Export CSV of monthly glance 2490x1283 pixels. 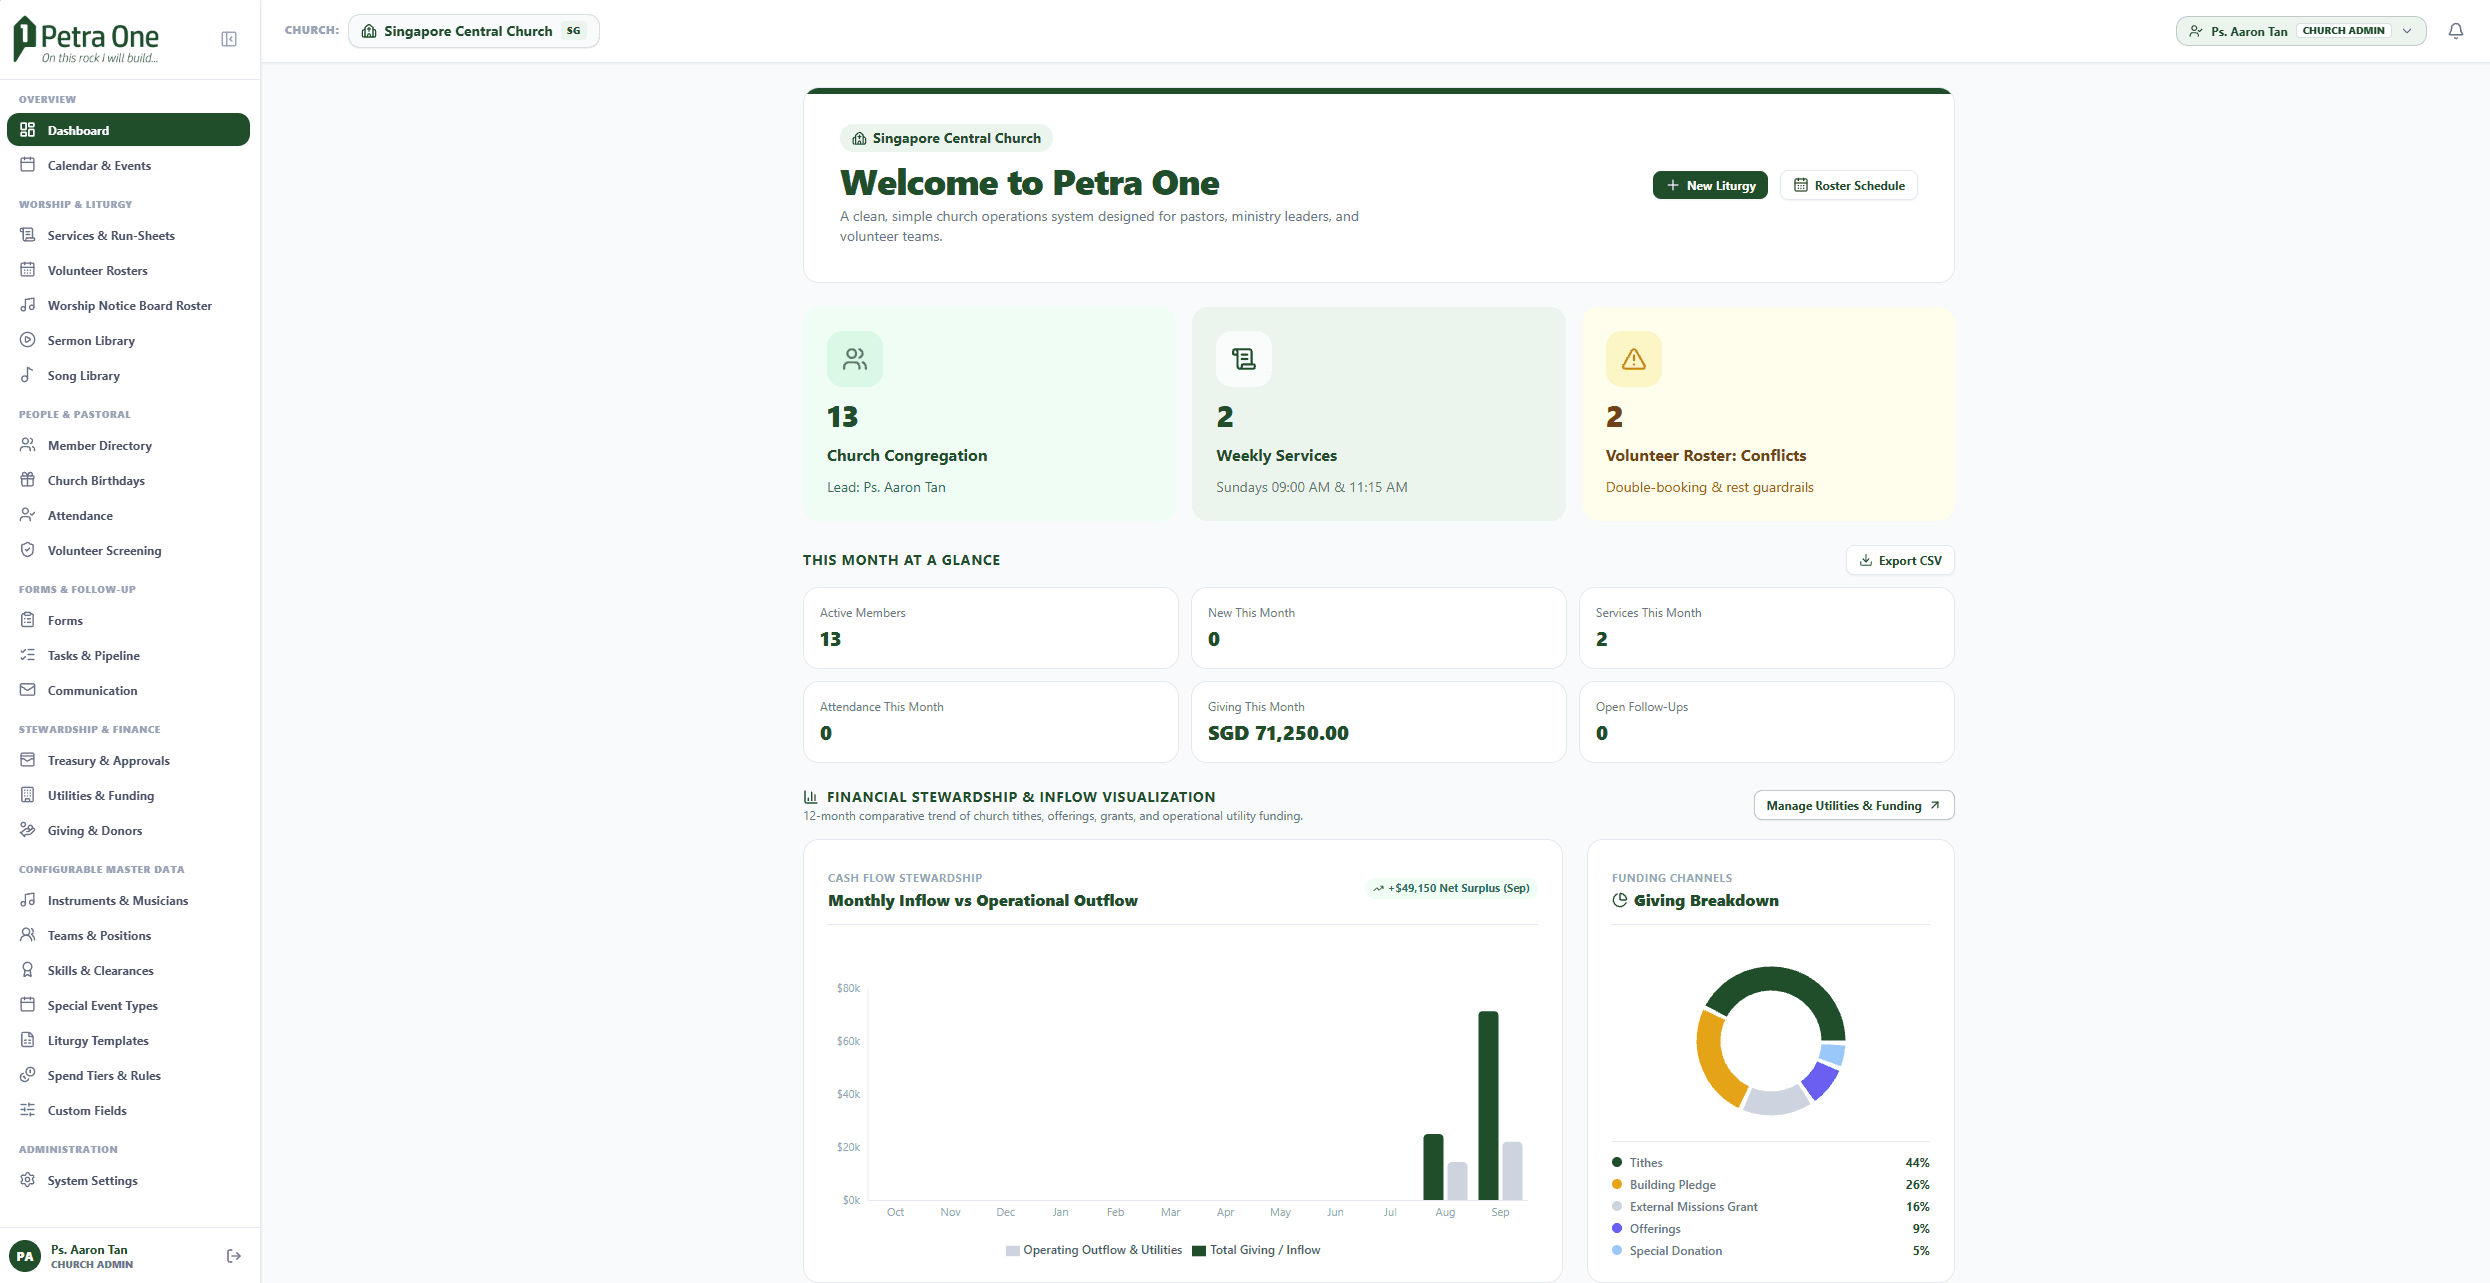tap(1900, 560)
